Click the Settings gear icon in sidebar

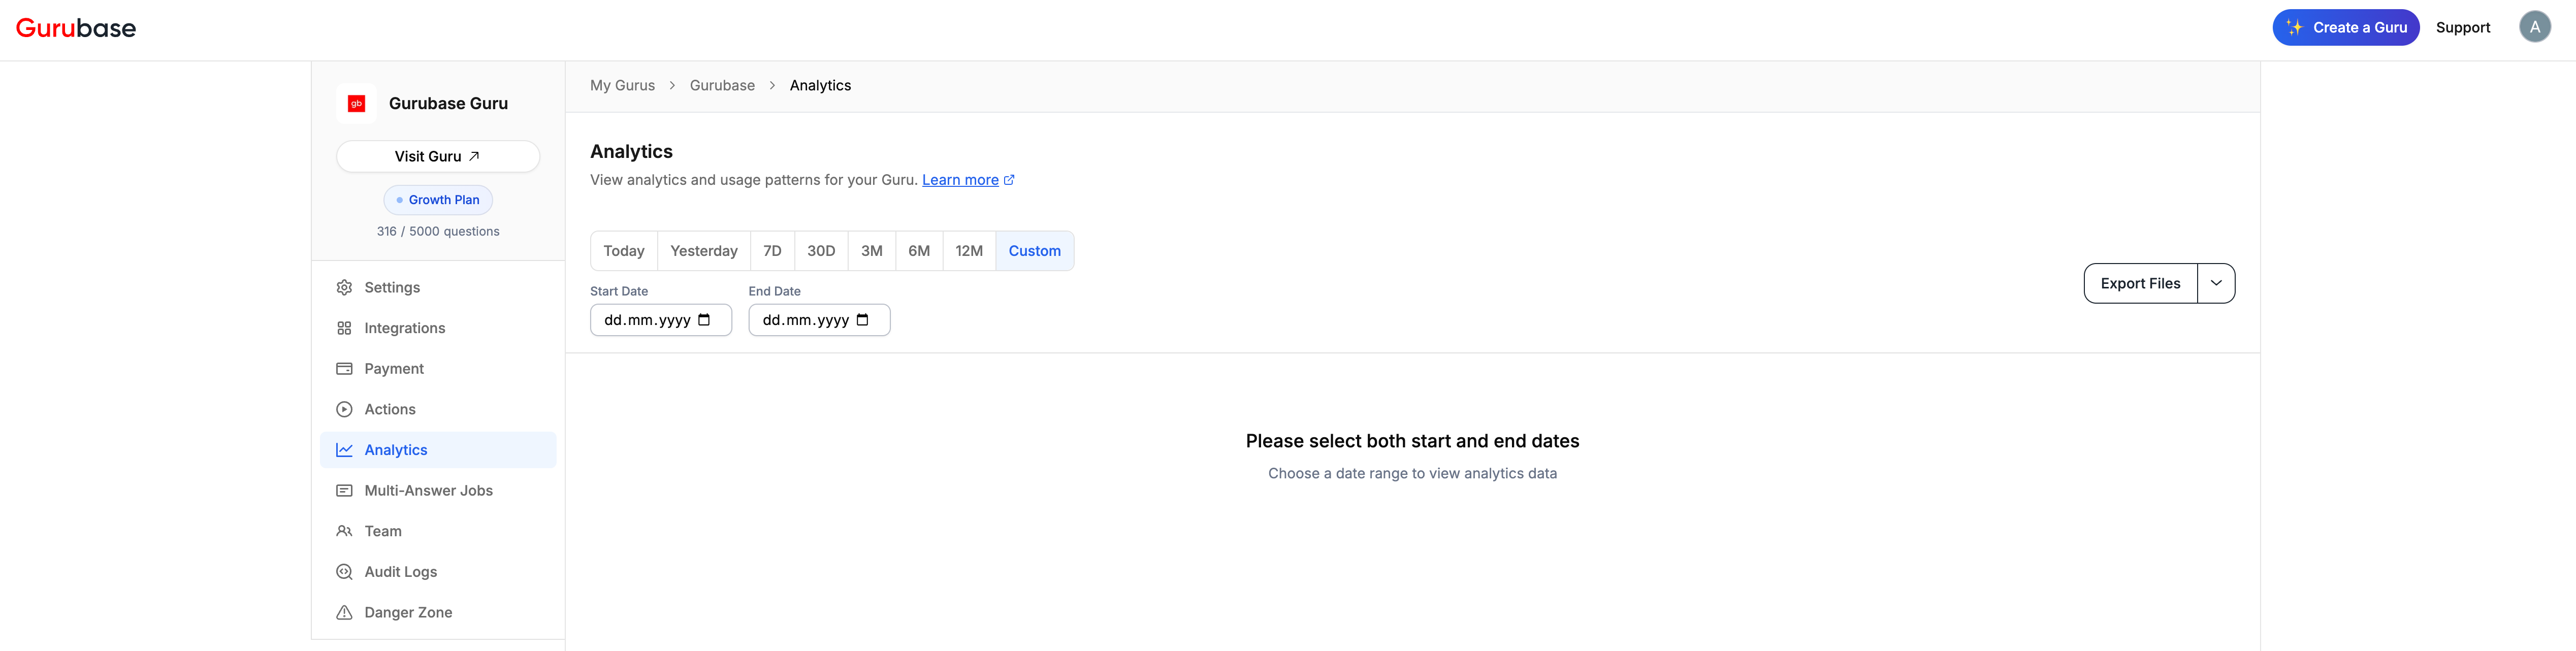344,287
